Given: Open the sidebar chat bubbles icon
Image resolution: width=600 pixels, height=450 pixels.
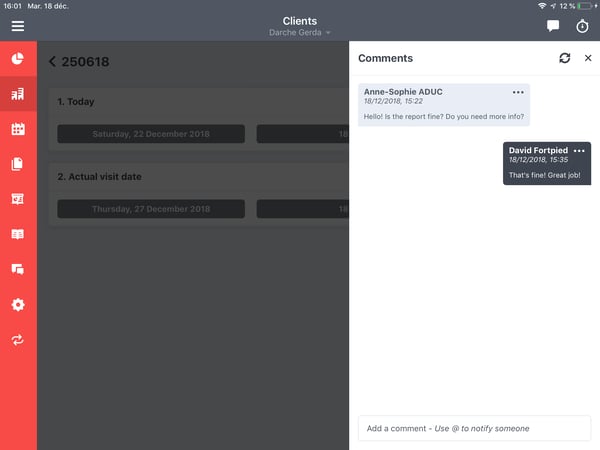Looking at the screenshot, I should [x=18, y=269].
